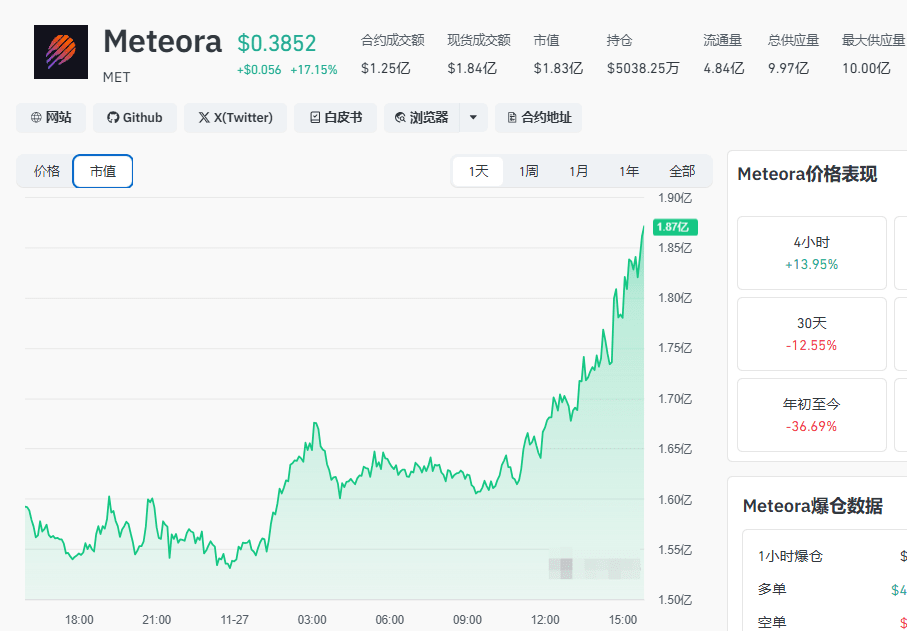Open the 白皮书 whitepaper document
The height and width of the screenshot is (631, 907).
[x=336, y=117]
